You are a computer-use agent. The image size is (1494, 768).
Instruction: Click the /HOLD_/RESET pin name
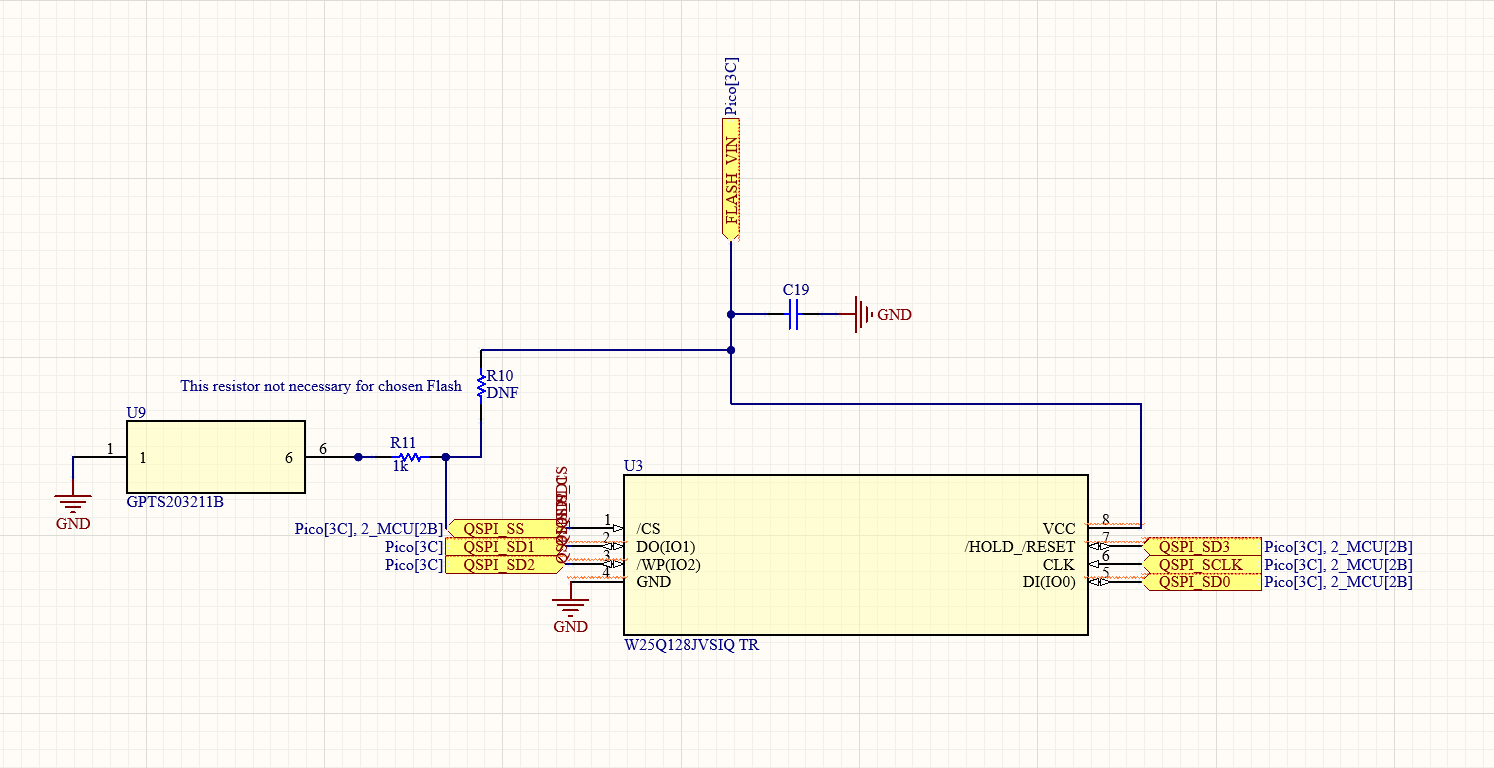[x=1020, y=547]
